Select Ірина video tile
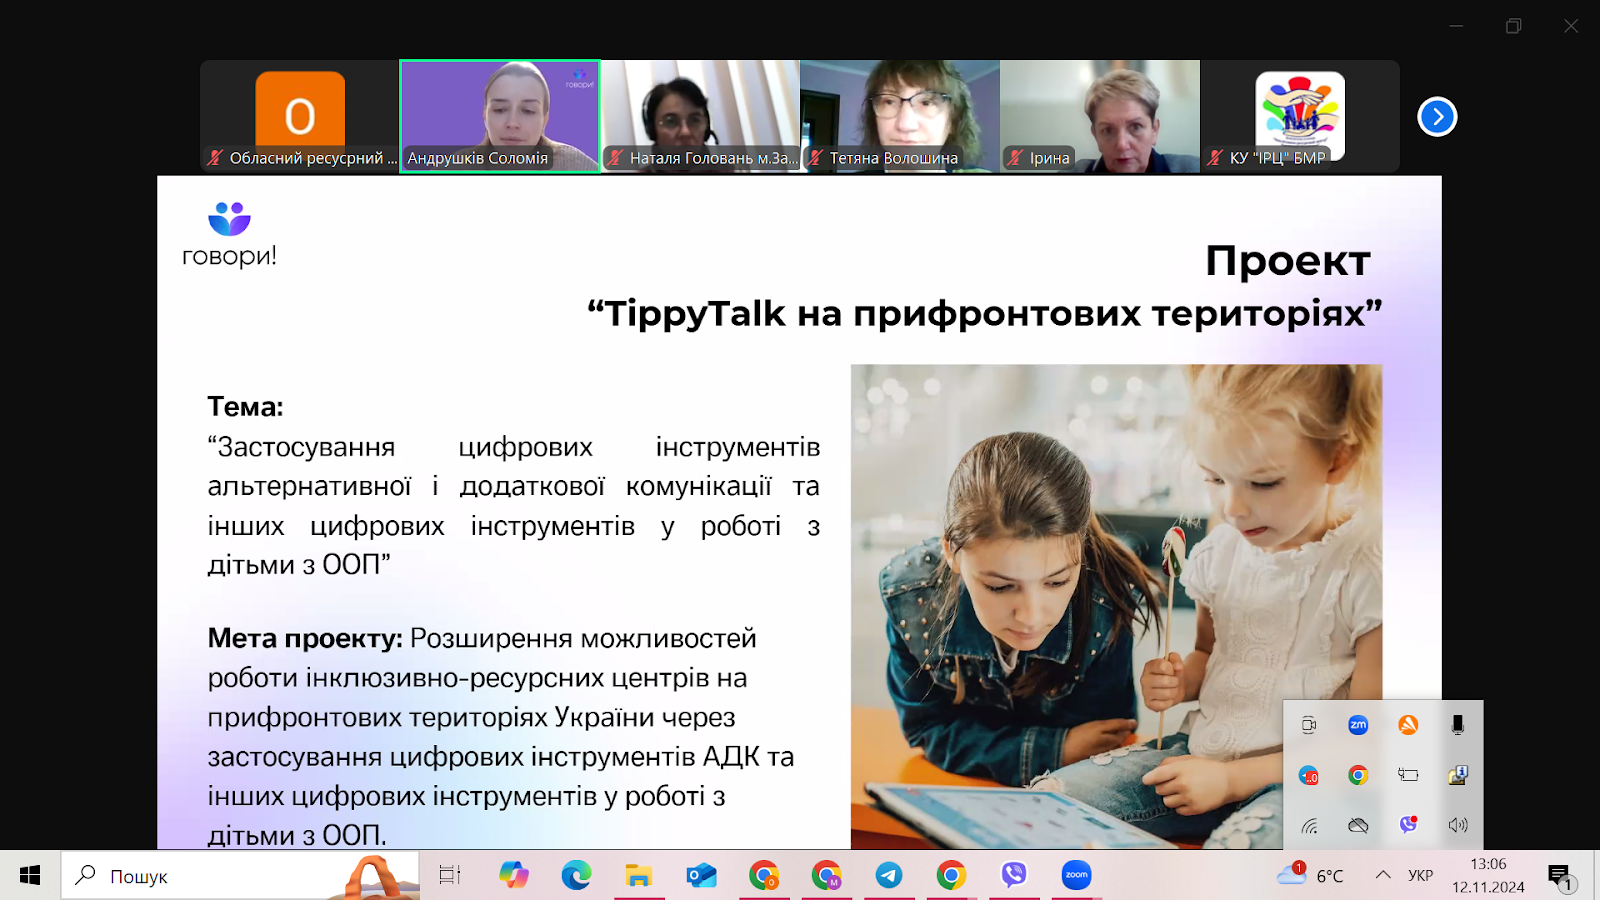Screen dimensions: 1600x900 point(1100,117)
